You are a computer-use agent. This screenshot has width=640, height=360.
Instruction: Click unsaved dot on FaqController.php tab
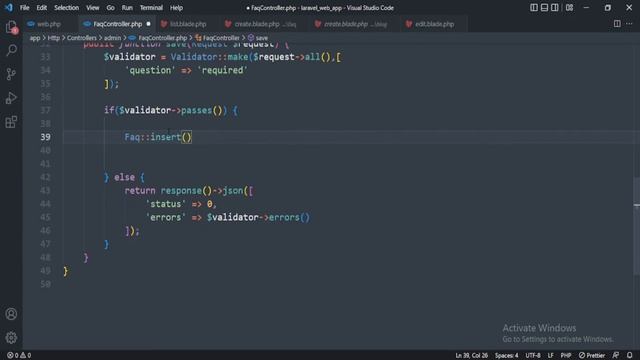149,24
